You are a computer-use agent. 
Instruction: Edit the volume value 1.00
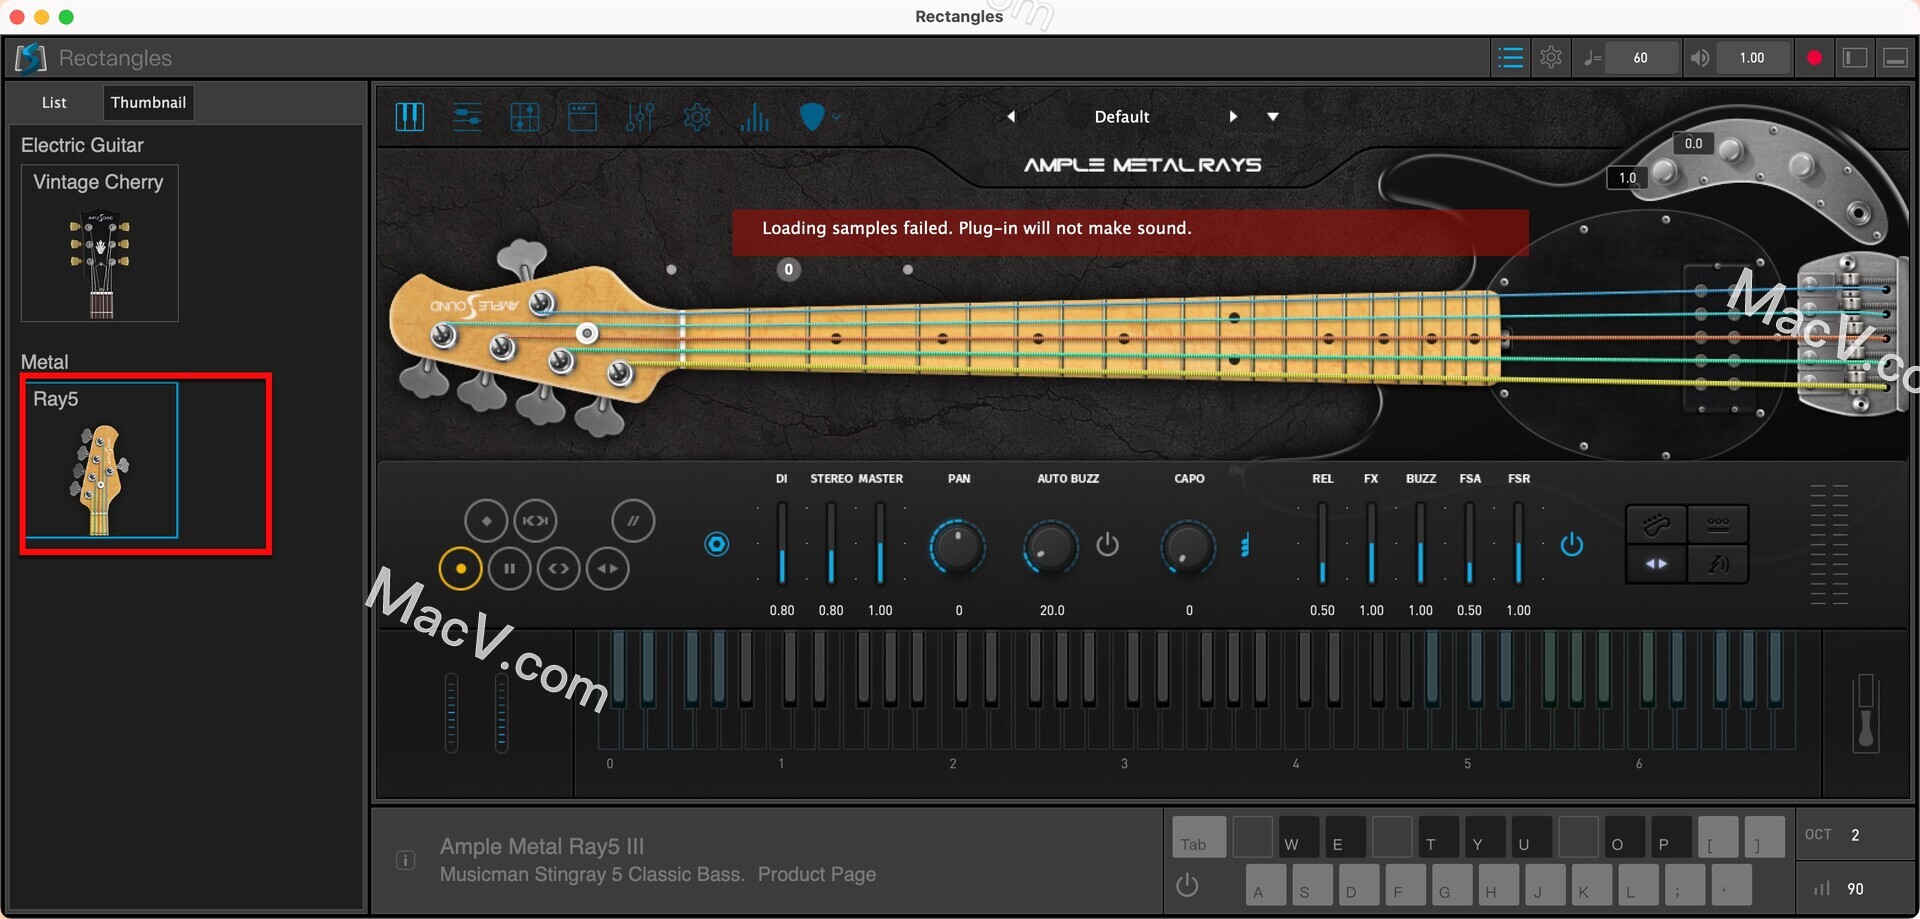pyautogui.click(x=1753, y=58)
